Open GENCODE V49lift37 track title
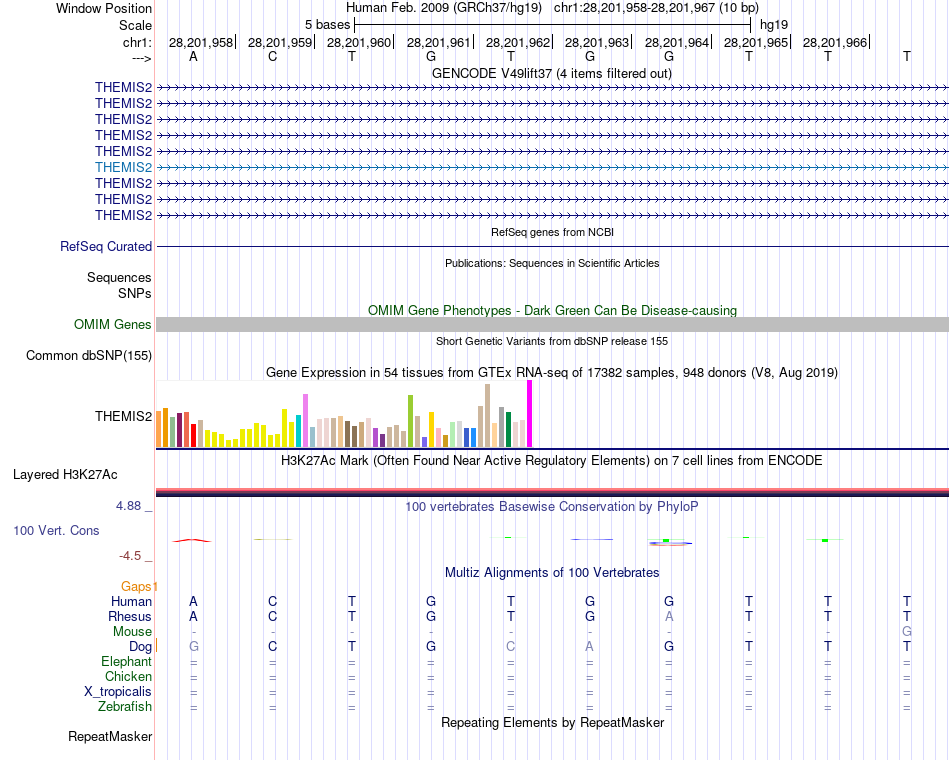 click(x=551, y=74)
